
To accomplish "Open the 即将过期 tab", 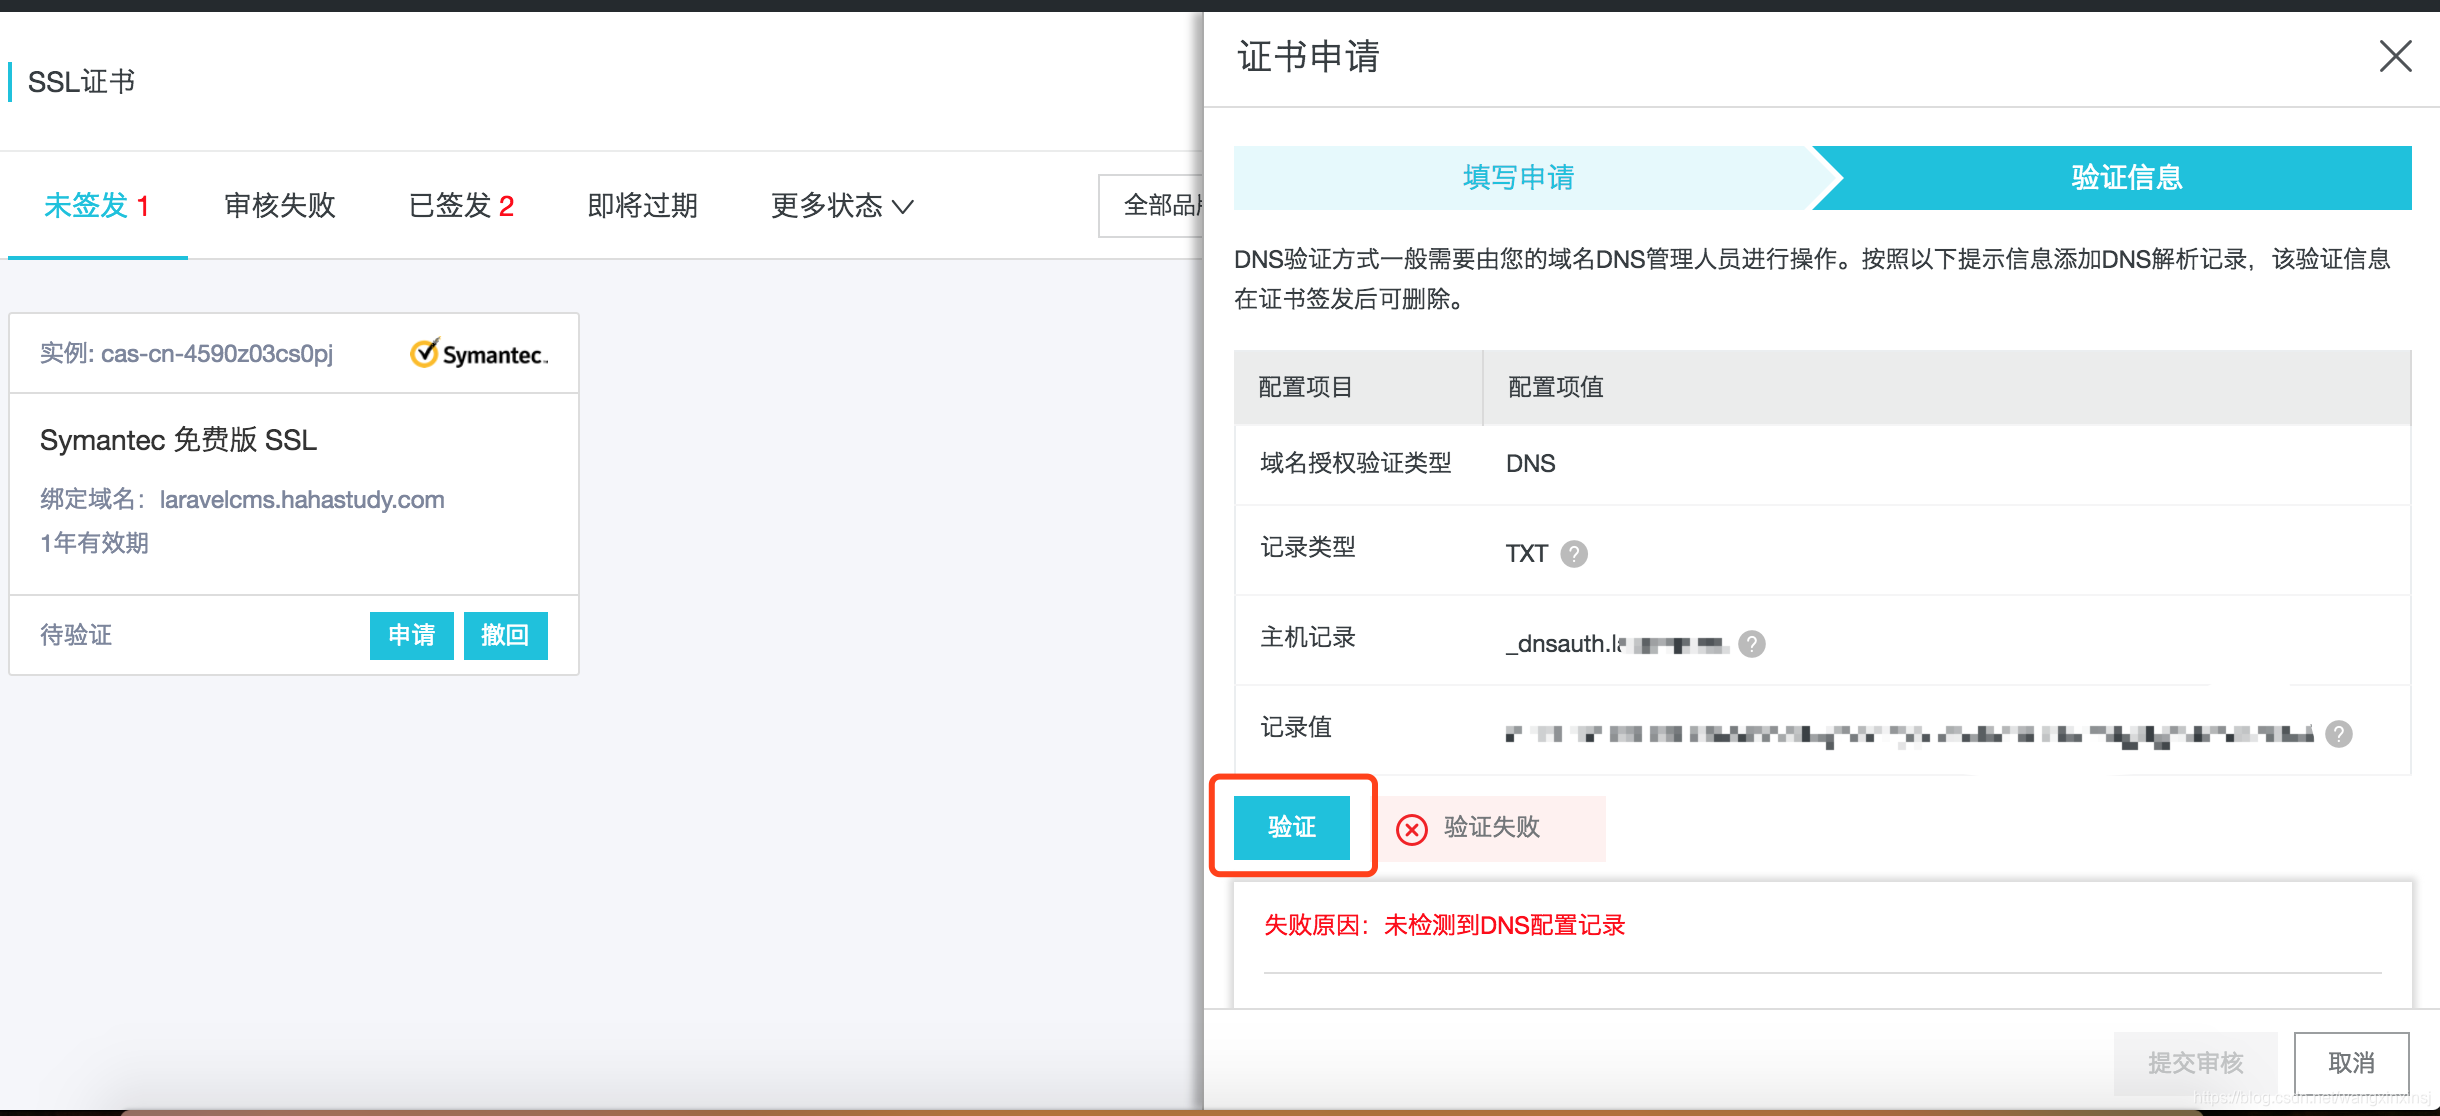I will coord(642,206).
